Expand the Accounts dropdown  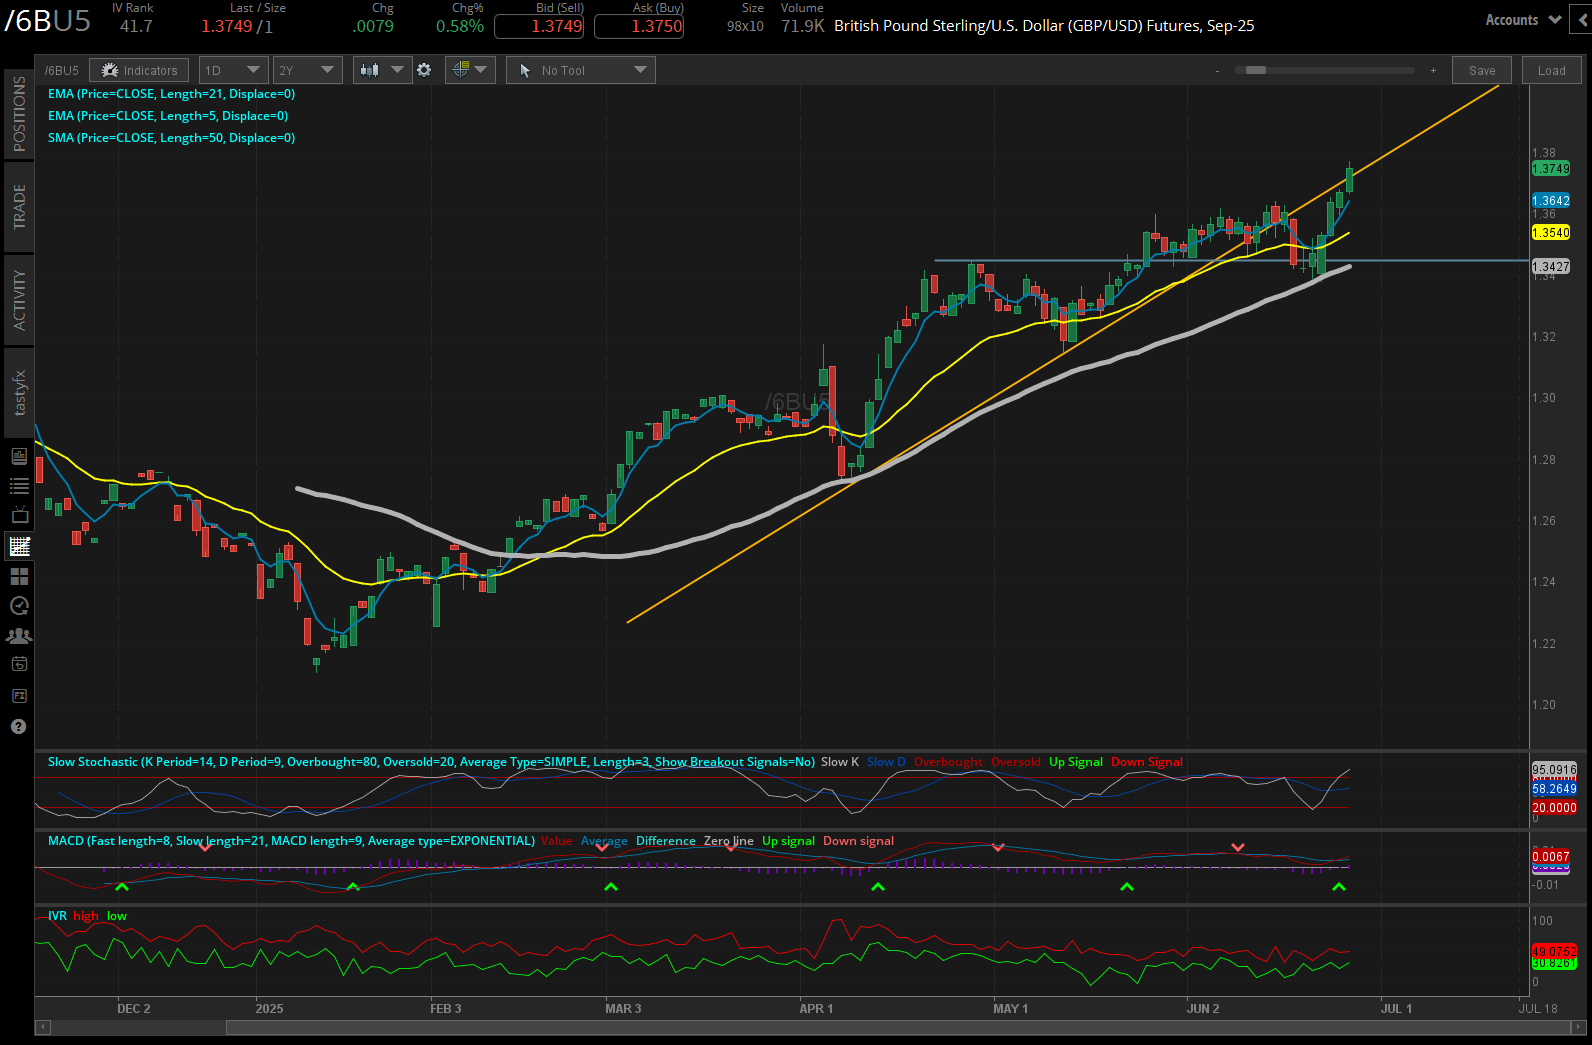point(1523,19)
